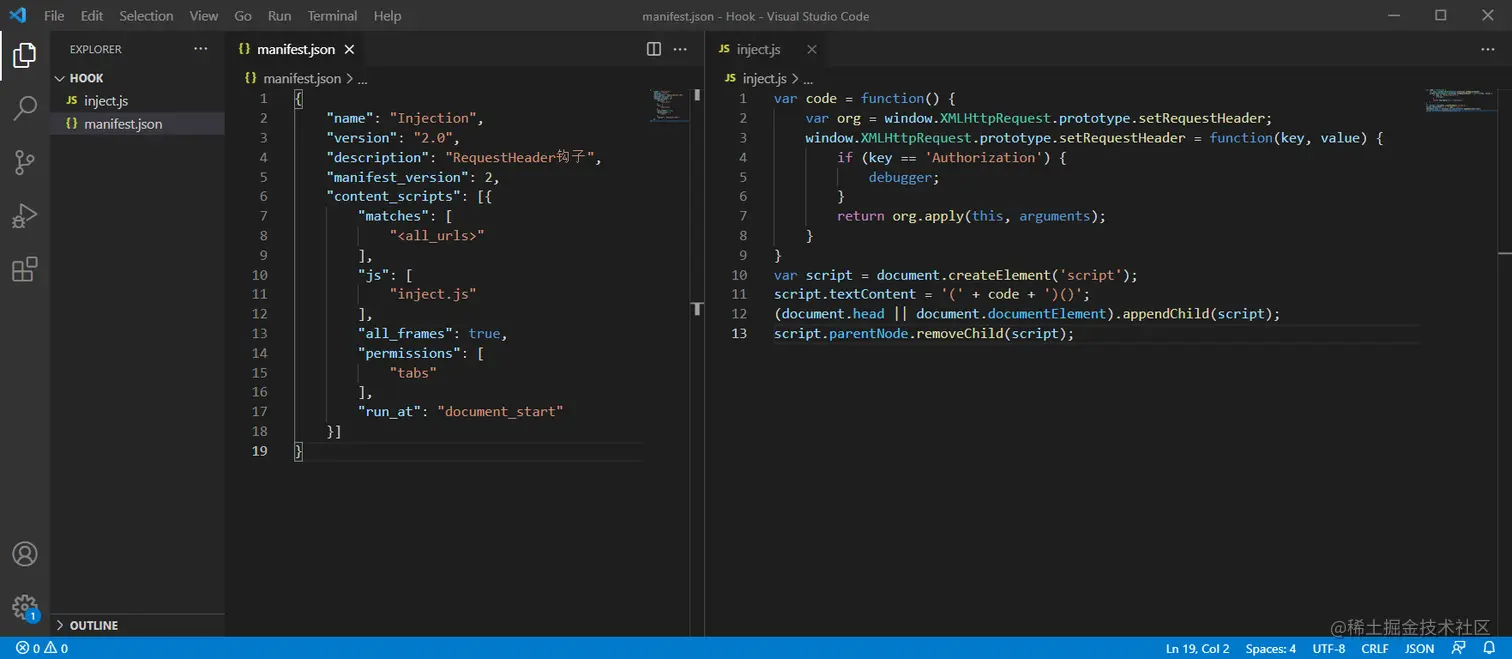The width and height of the screenshot is (1512, 659).
Task: Click the EXPLORER panel title
Action: 96,49
